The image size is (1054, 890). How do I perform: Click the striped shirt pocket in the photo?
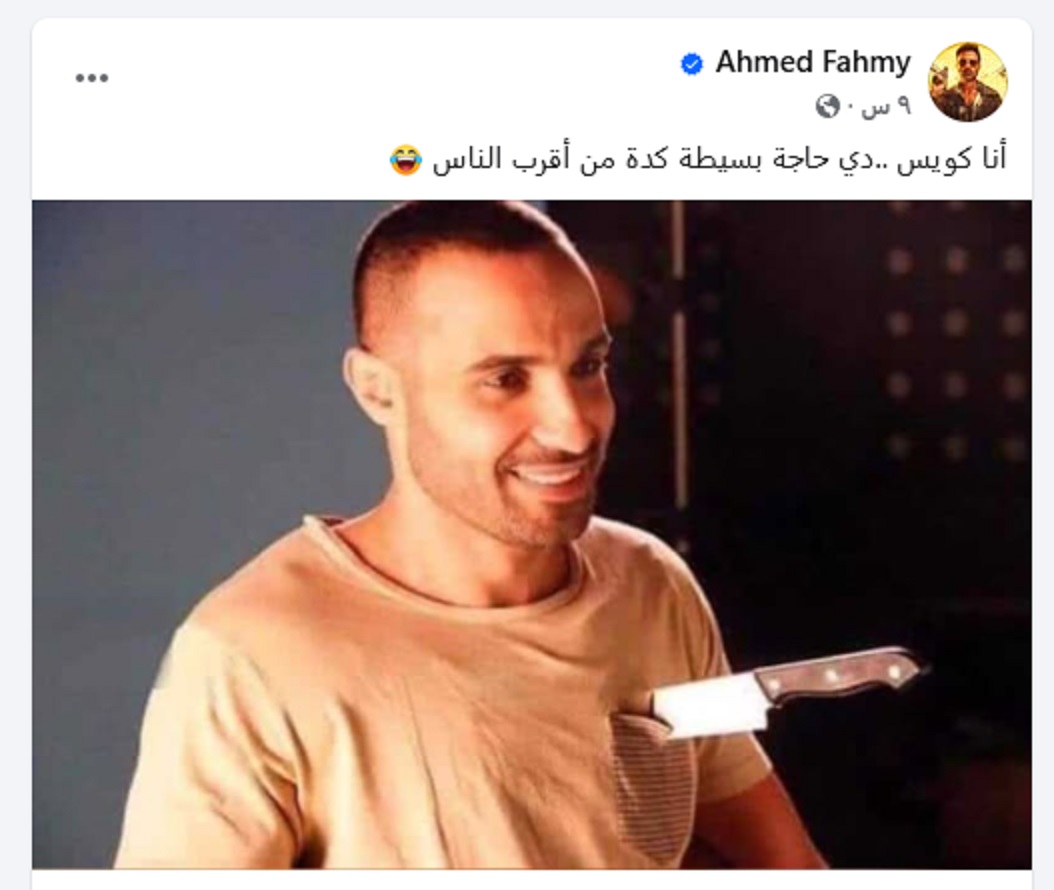[652, 786]
